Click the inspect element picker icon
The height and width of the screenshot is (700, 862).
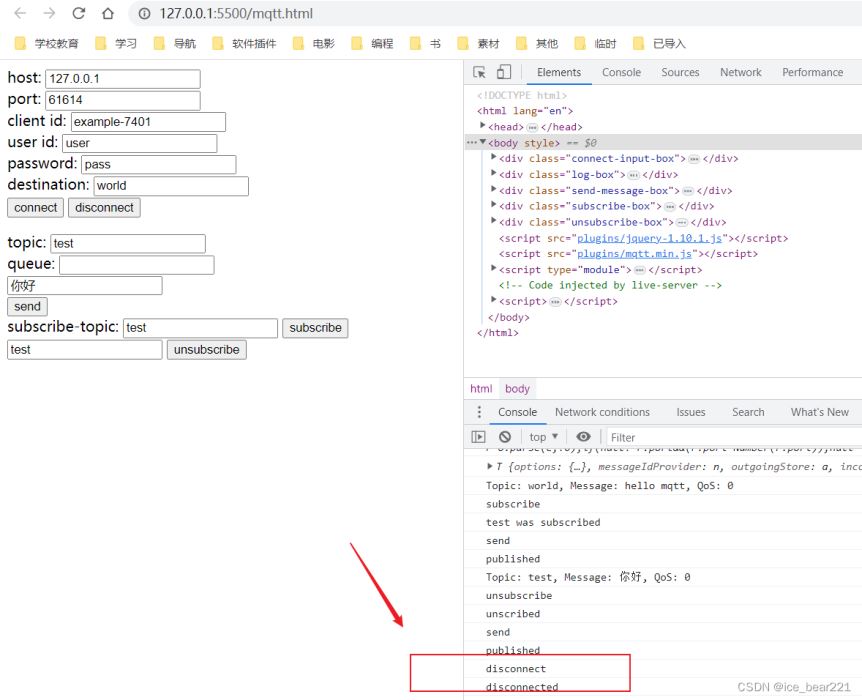479,72
